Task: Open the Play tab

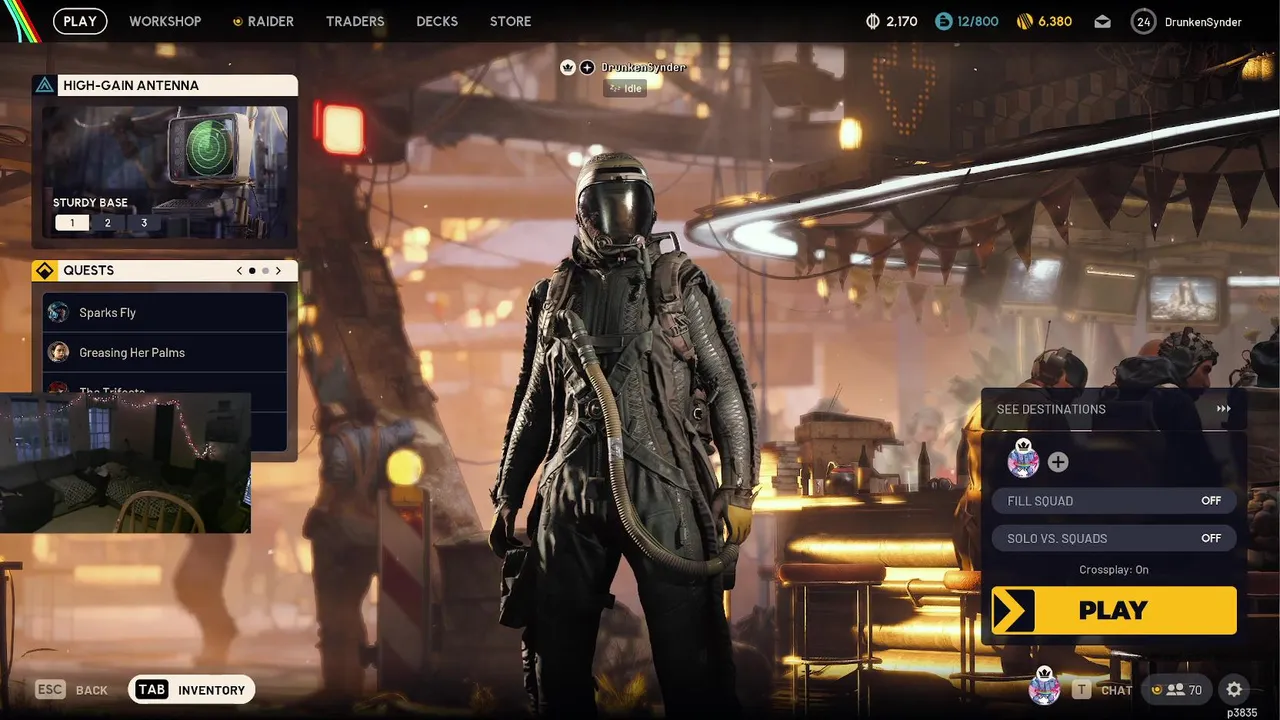Action: (80, 21)
